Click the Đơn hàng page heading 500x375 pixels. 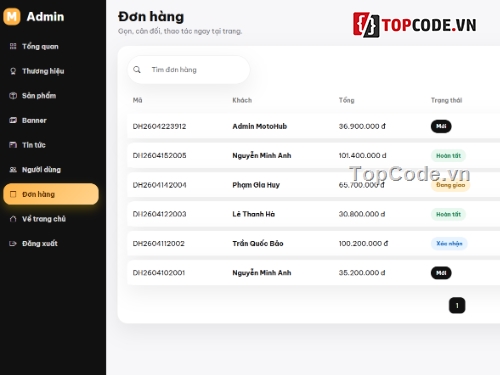[x=151, y=17]
